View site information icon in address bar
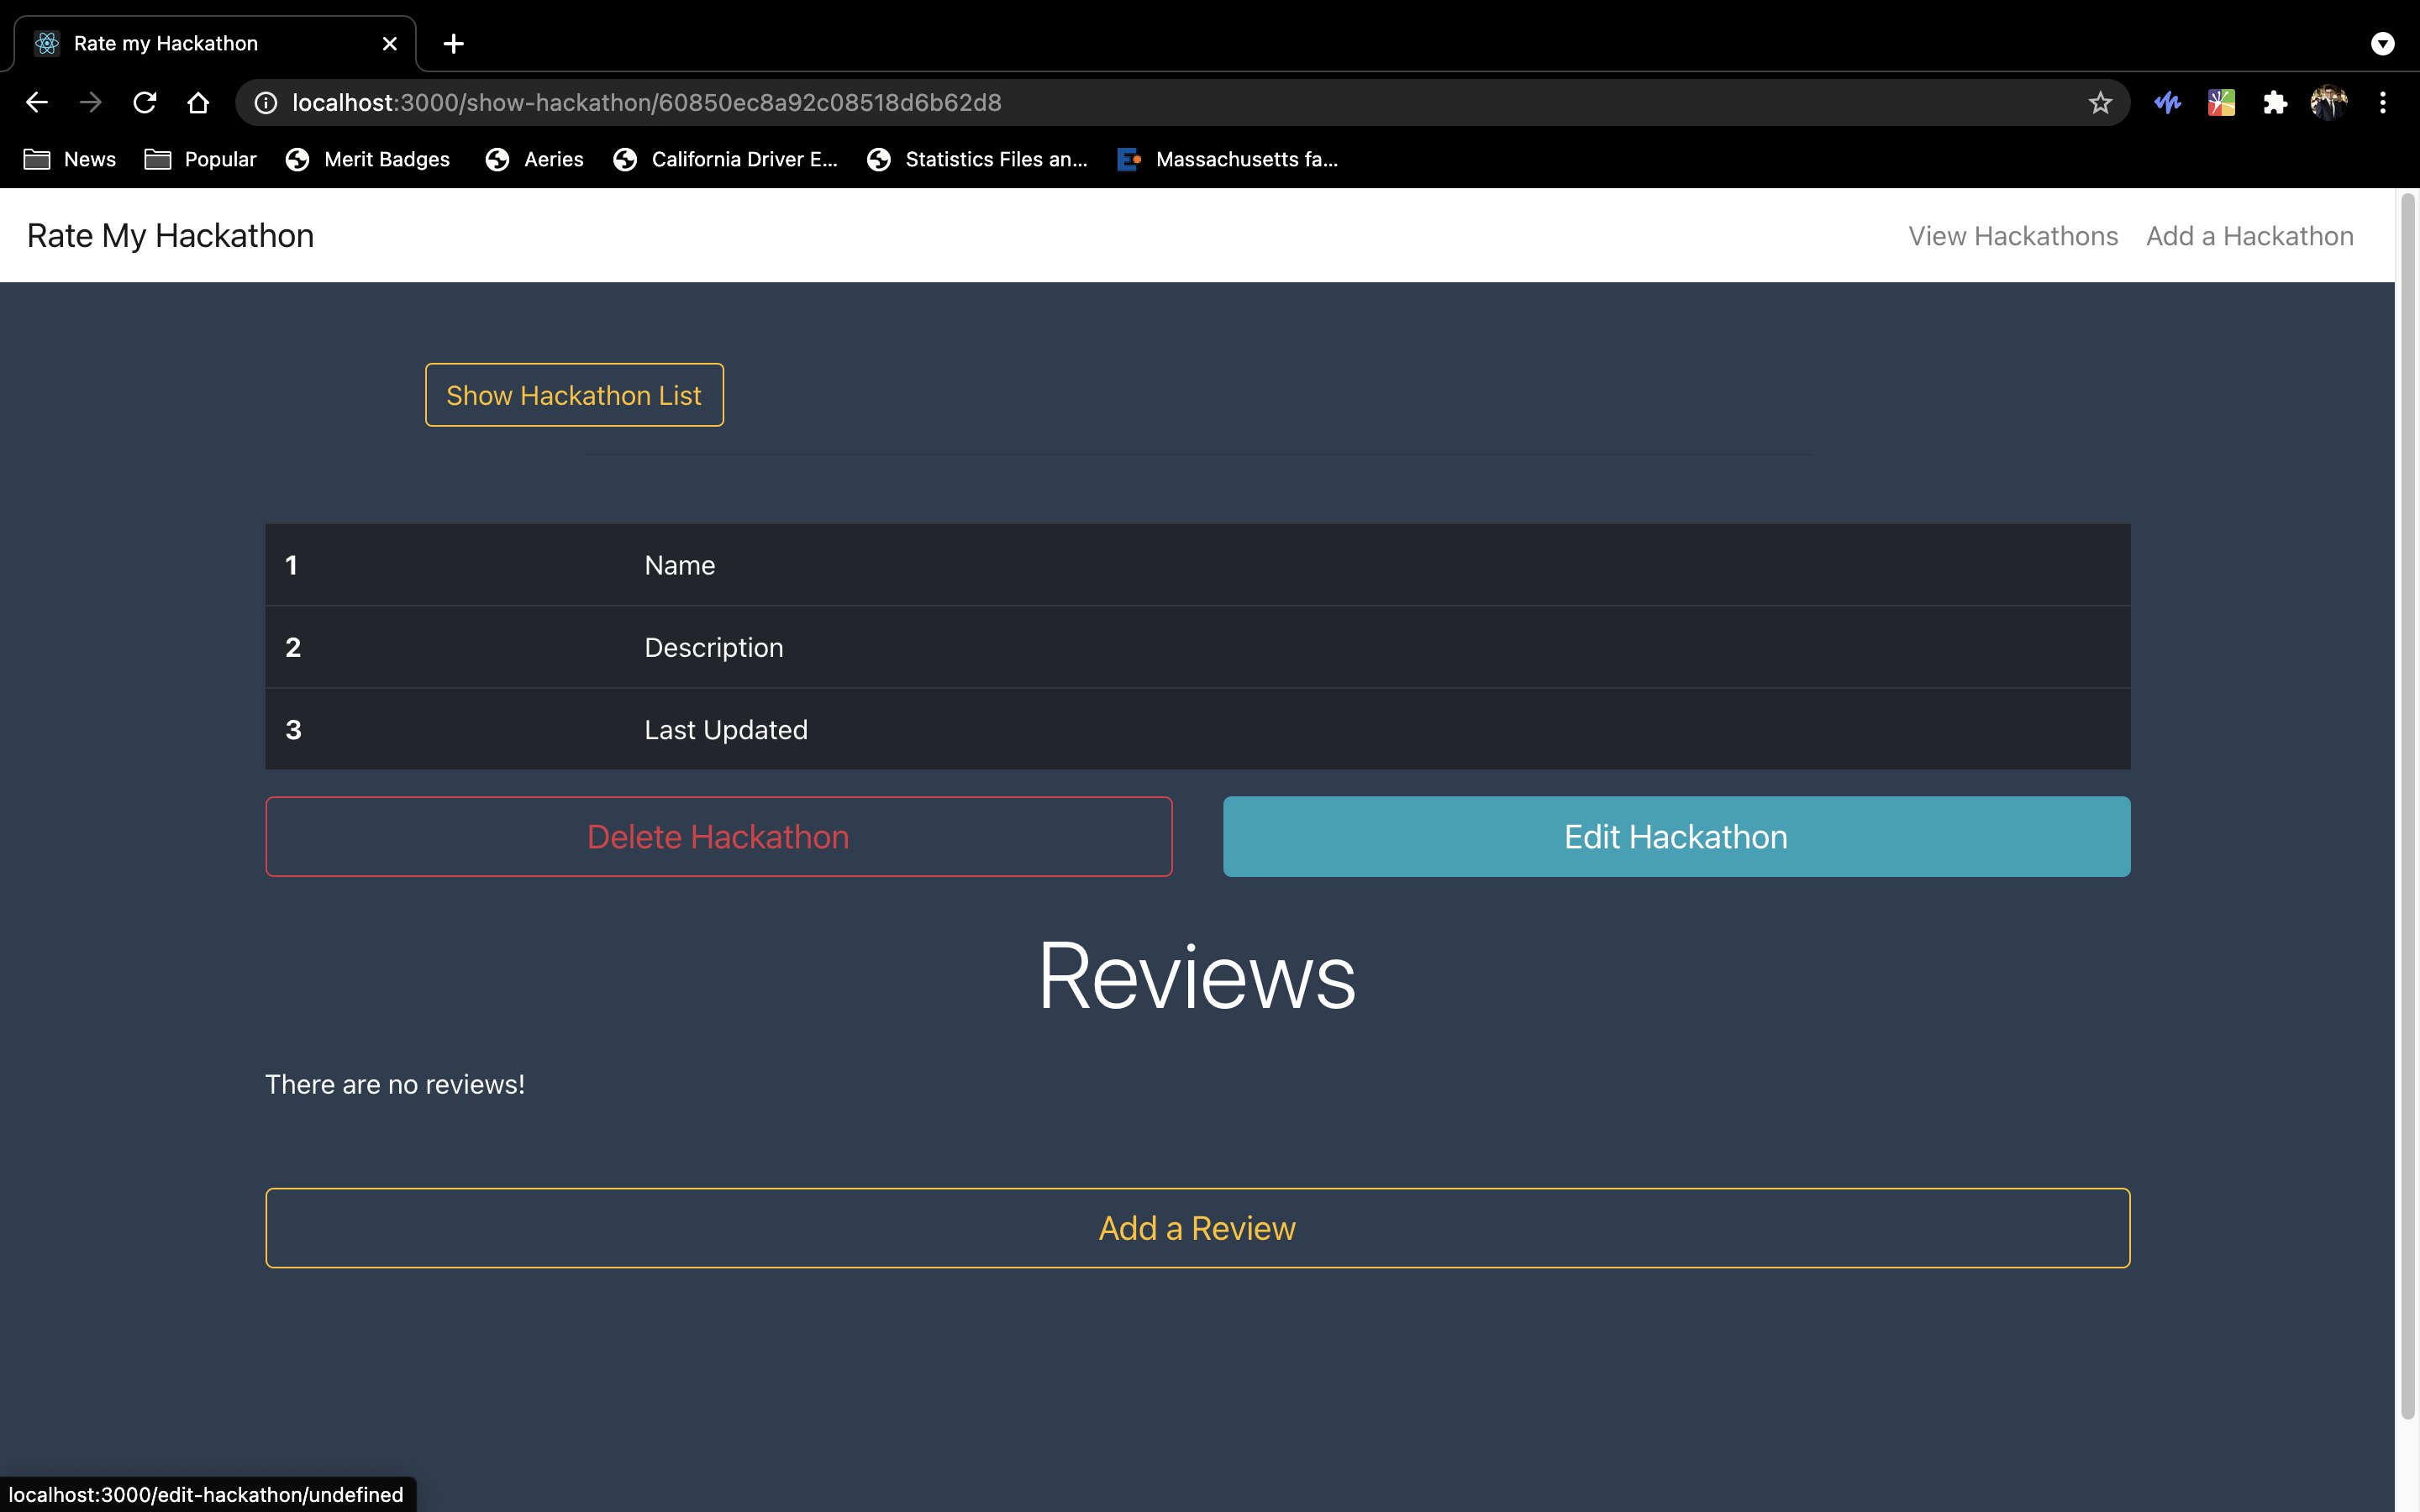Viewport: 2420px width, 1512px height. tap(266, 102)
